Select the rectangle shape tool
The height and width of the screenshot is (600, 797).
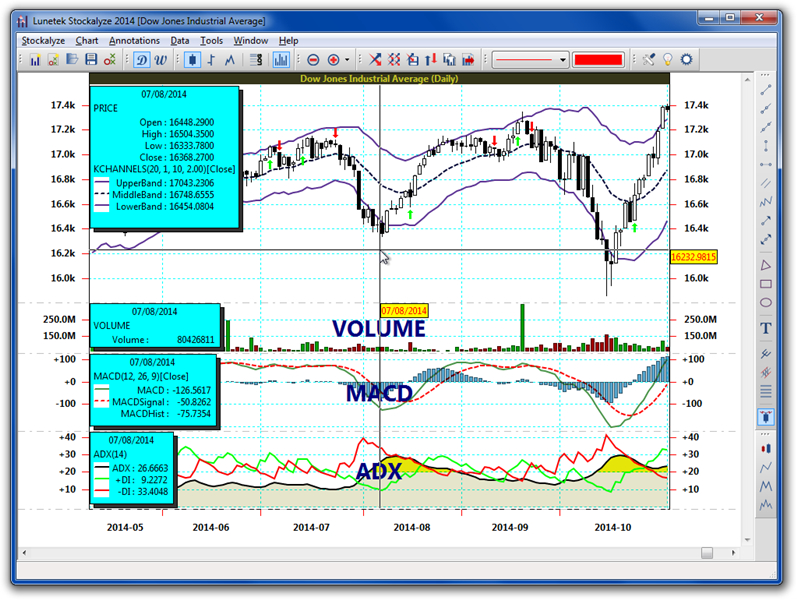[x=766, y=284]
